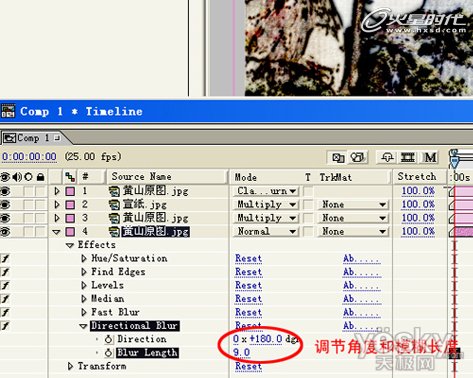Toggle Direction property stopwatch

(108, 339)
